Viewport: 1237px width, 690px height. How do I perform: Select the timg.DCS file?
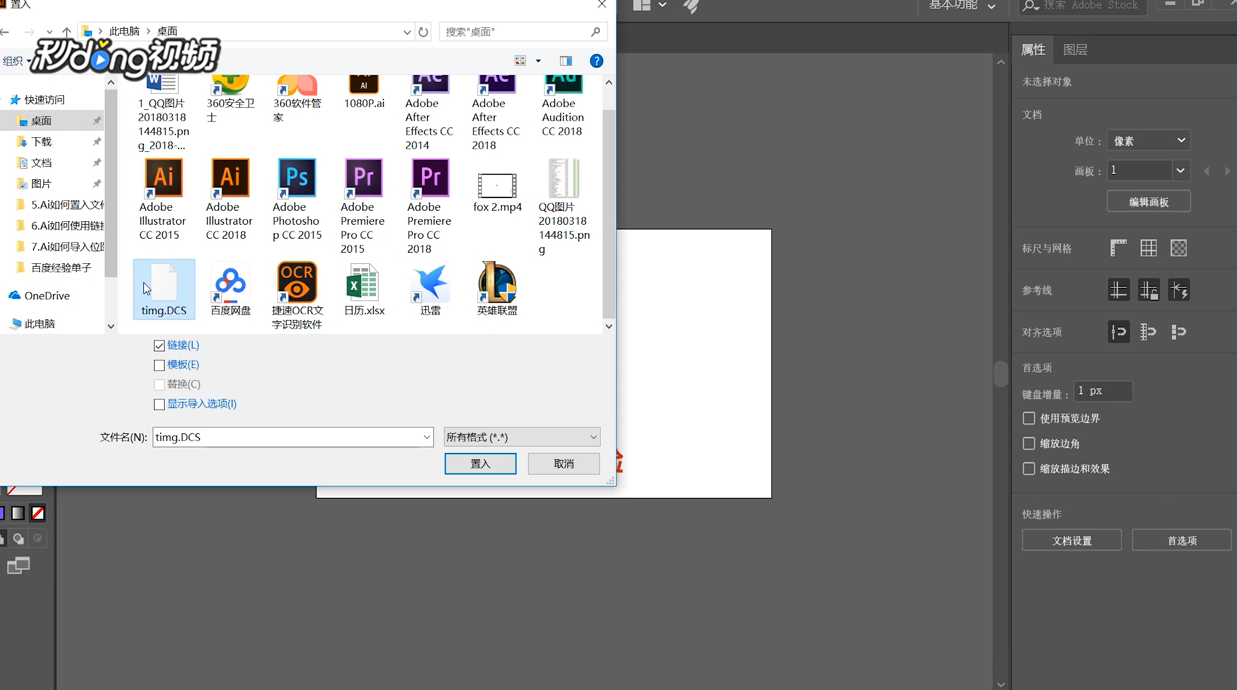click(164, 290)
